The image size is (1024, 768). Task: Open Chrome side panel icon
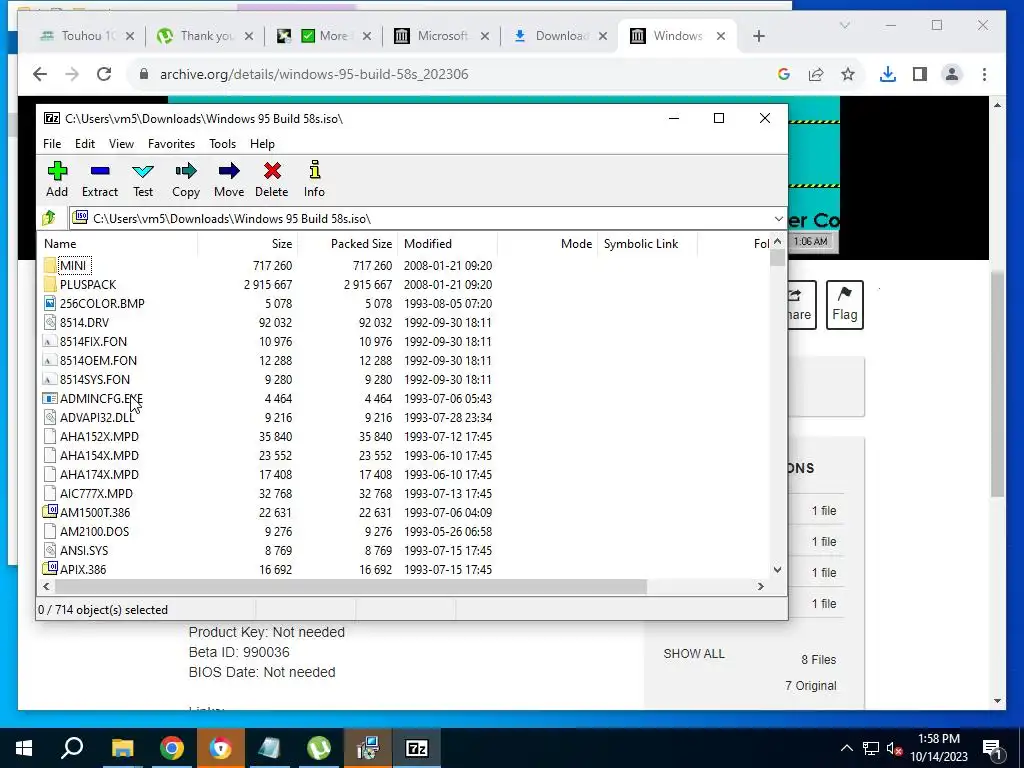(x=920, y=74)
